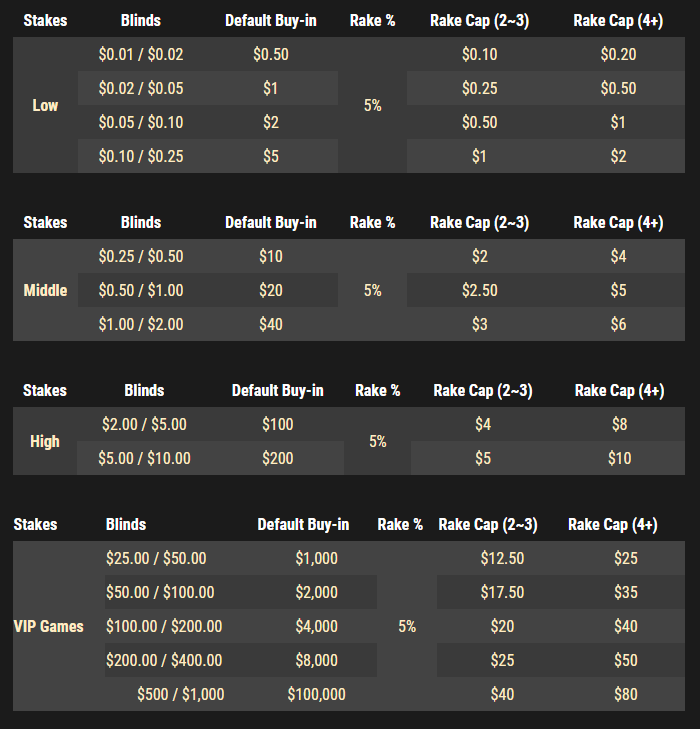700x729 pixels.
Task: Click the $100 default buy-in cell
Action: click(x=277, y=424)
